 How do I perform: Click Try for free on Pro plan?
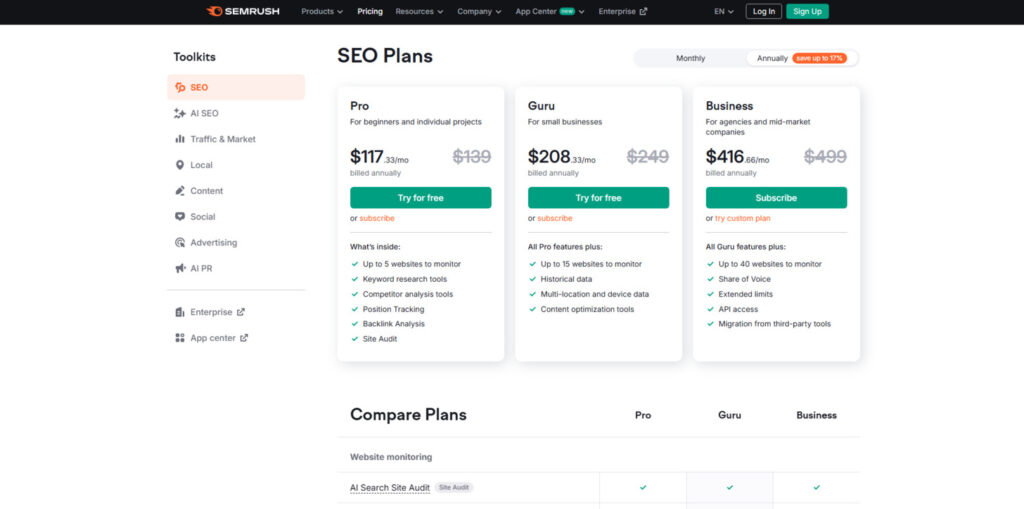point(420,198)
